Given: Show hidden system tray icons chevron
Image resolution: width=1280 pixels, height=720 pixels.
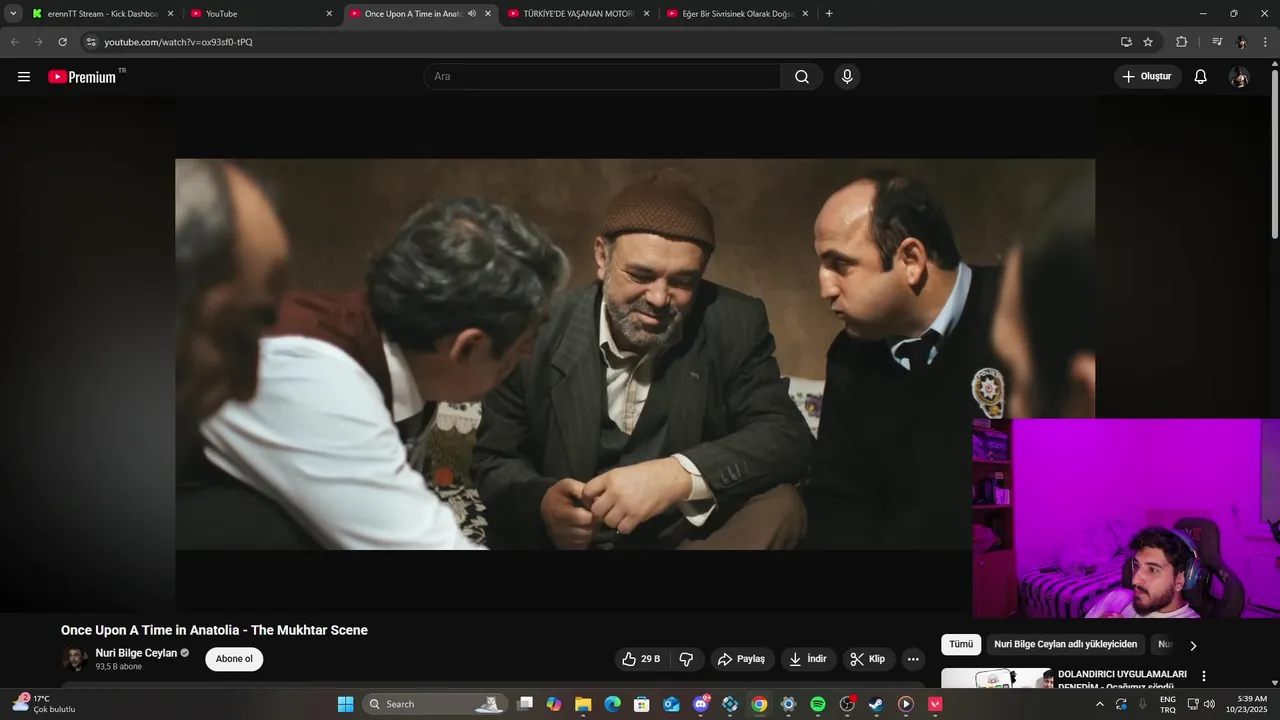Looking at the screenshot, I should 1100,704.
